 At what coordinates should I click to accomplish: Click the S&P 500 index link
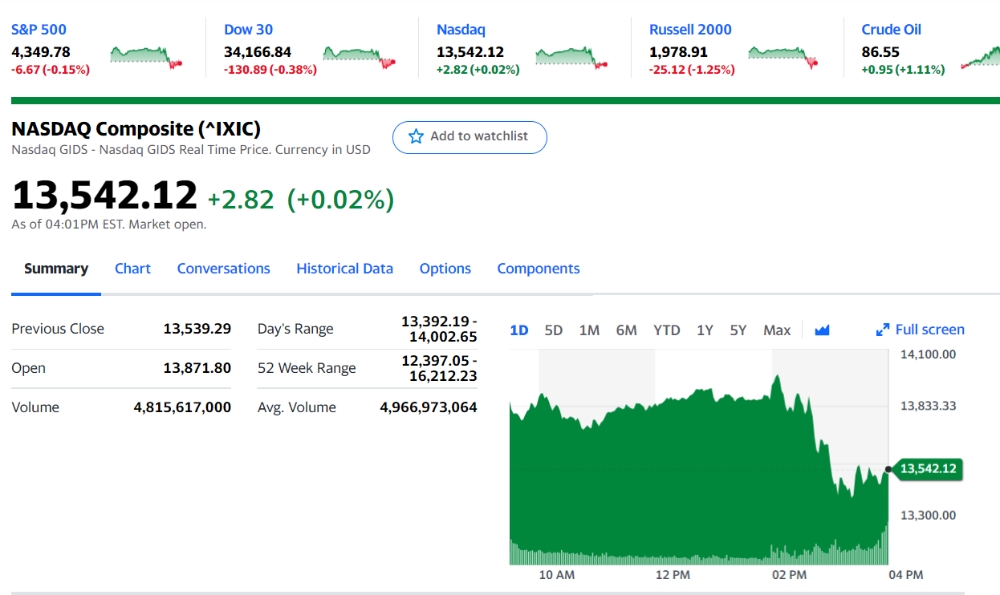(38, 29)
